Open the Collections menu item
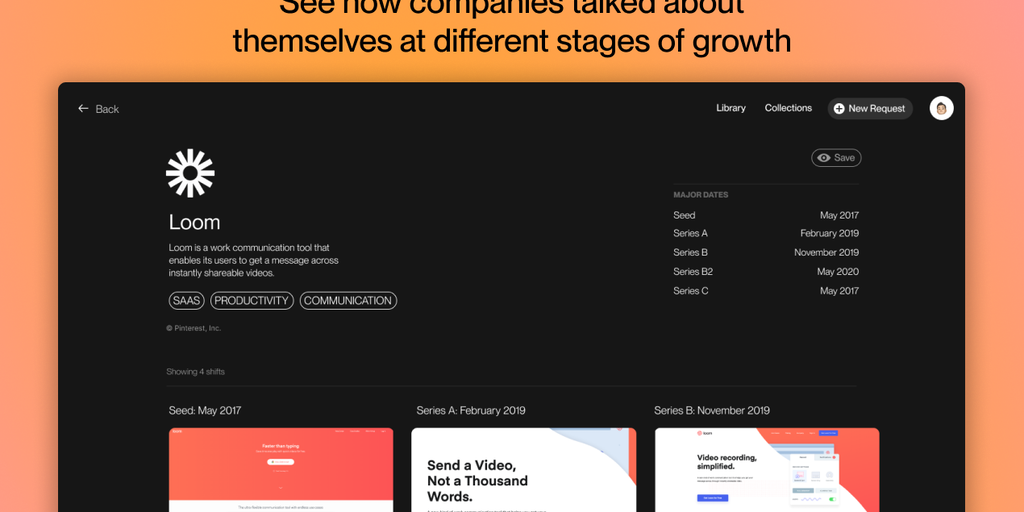Image resolution: width=1024 pixels, height=512 pixels. [788, 108]
